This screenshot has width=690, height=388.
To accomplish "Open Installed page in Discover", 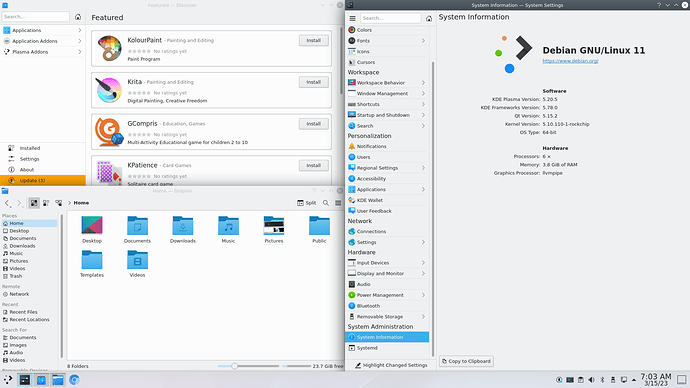I will (x=43, y=148).
